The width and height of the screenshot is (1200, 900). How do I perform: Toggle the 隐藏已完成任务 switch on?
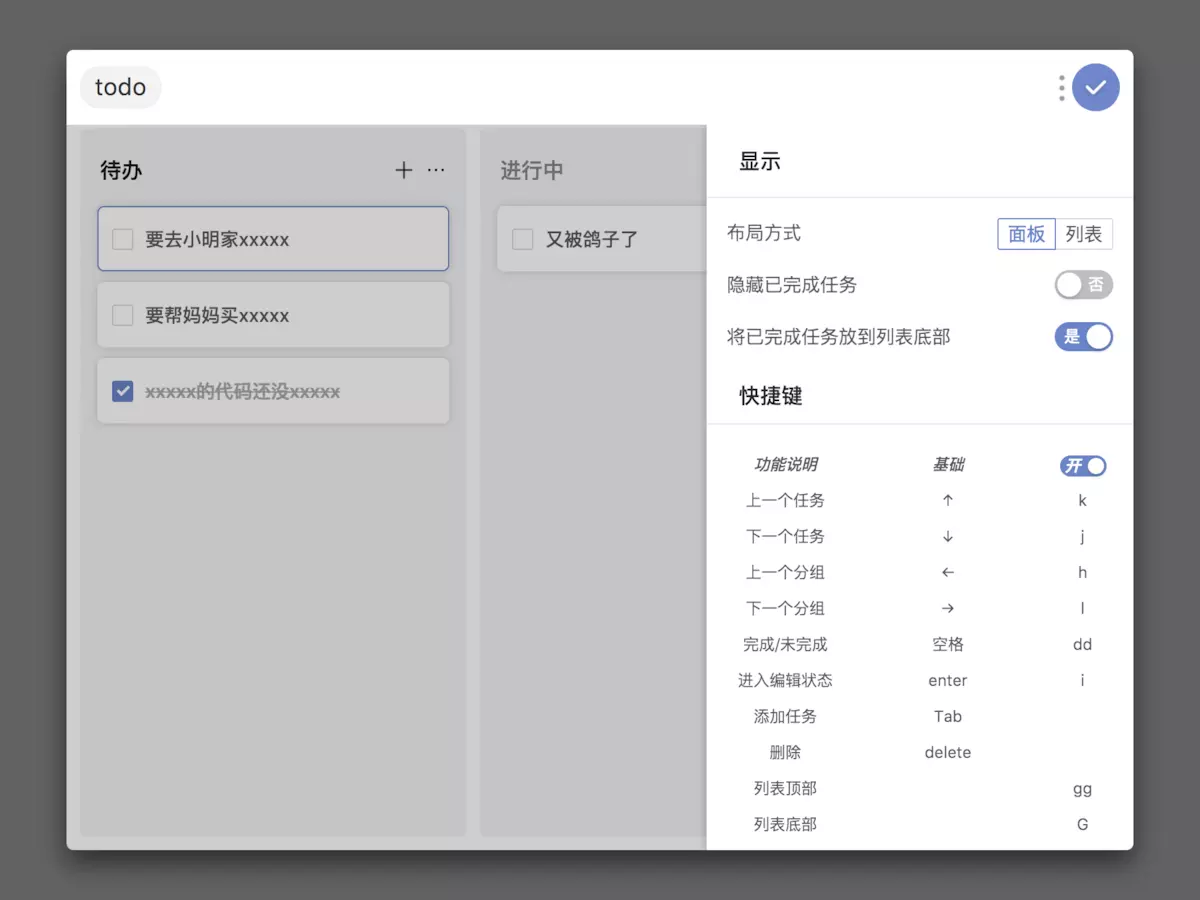[x=1083, y=285]
